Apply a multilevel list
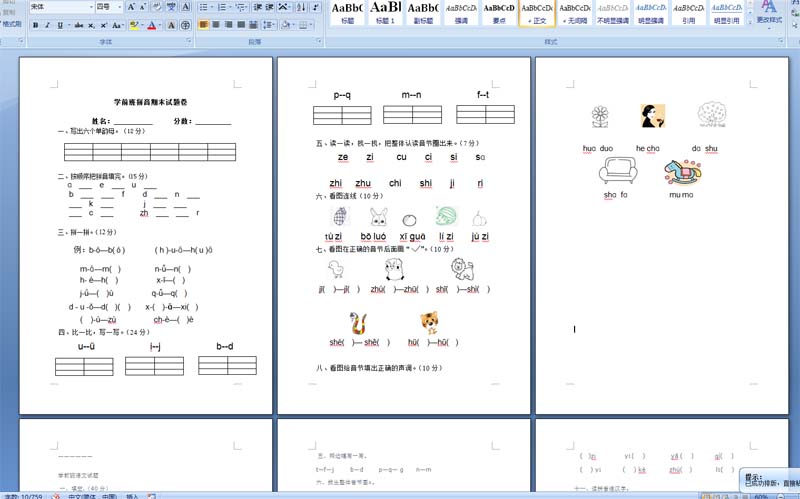The width and height of the screenshot is (800, 499). (x=241, y=7)
